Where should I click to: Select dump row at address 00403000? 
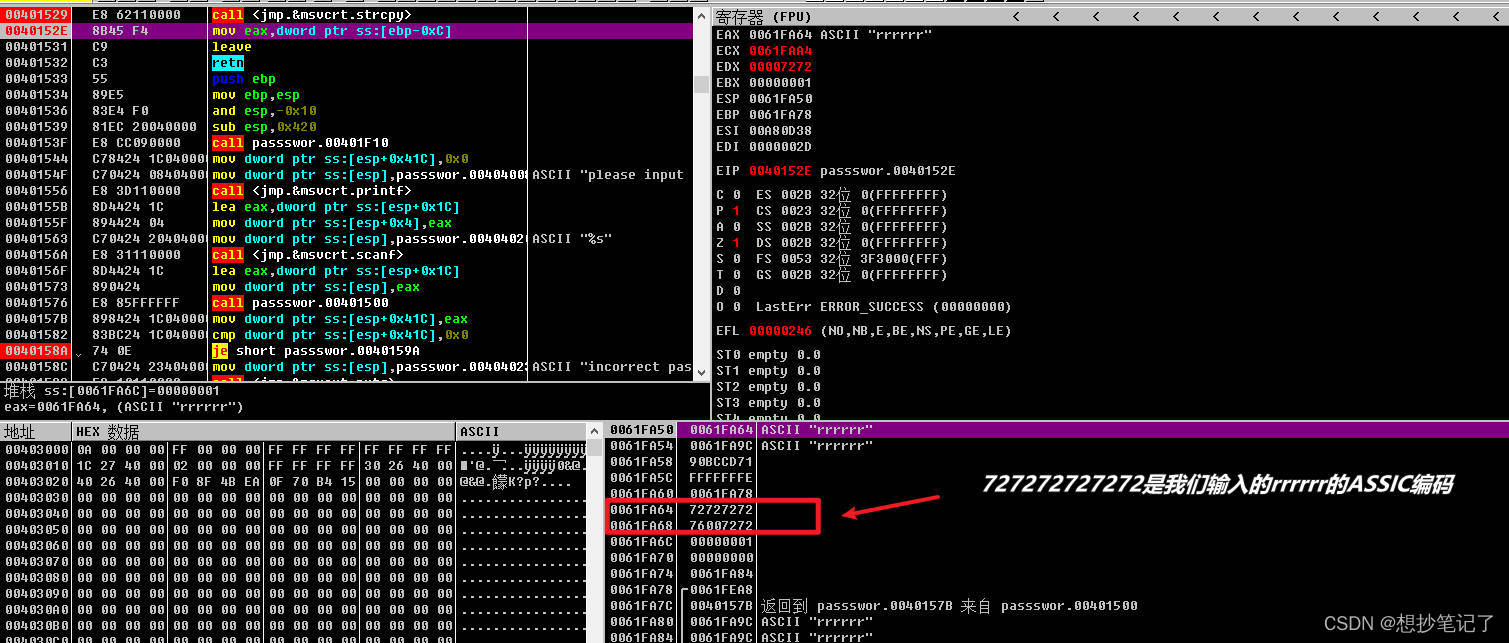coord(294,449)
